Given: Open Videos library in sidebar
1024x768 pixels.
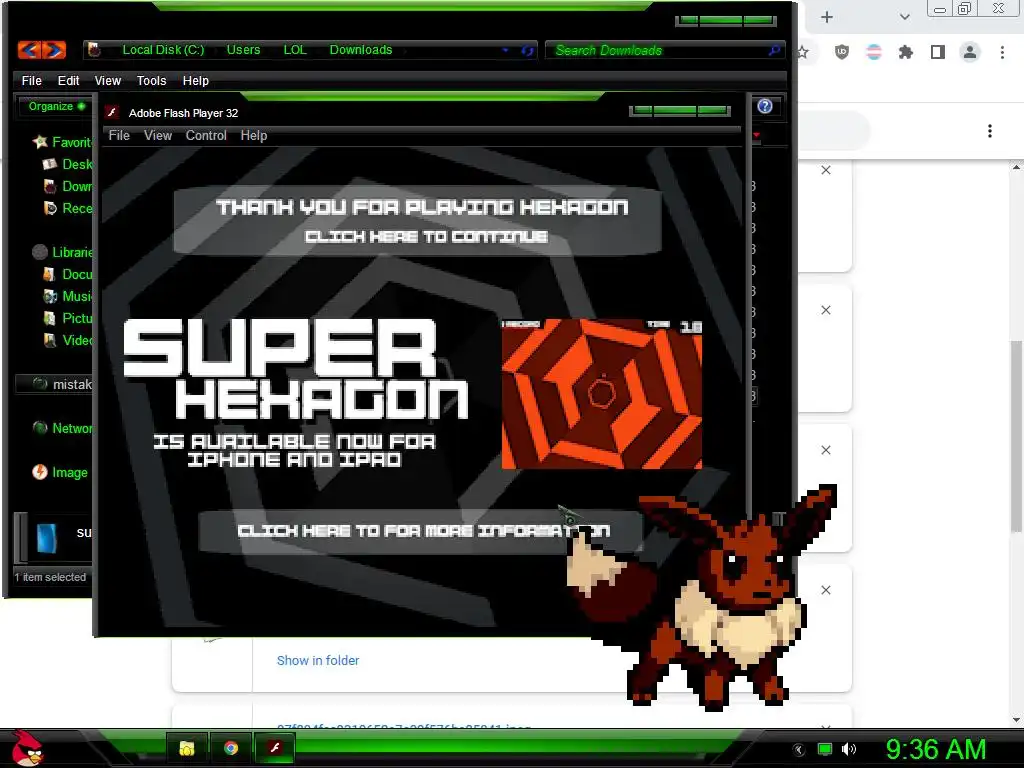Looking at the screenshot, I should (69, 340).
